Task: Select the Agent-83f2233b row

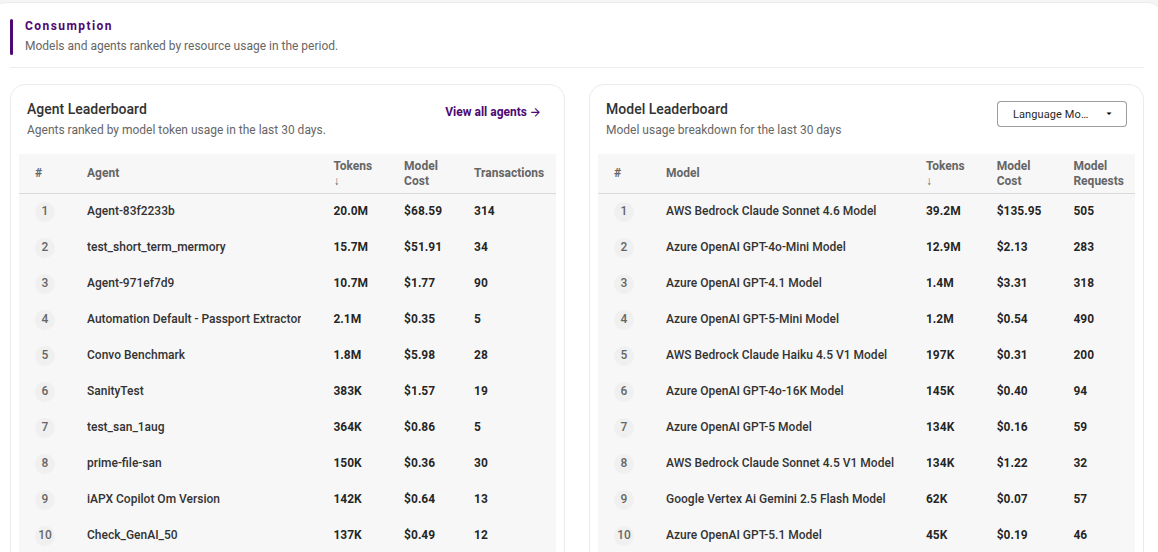Action: coord(287,211)
